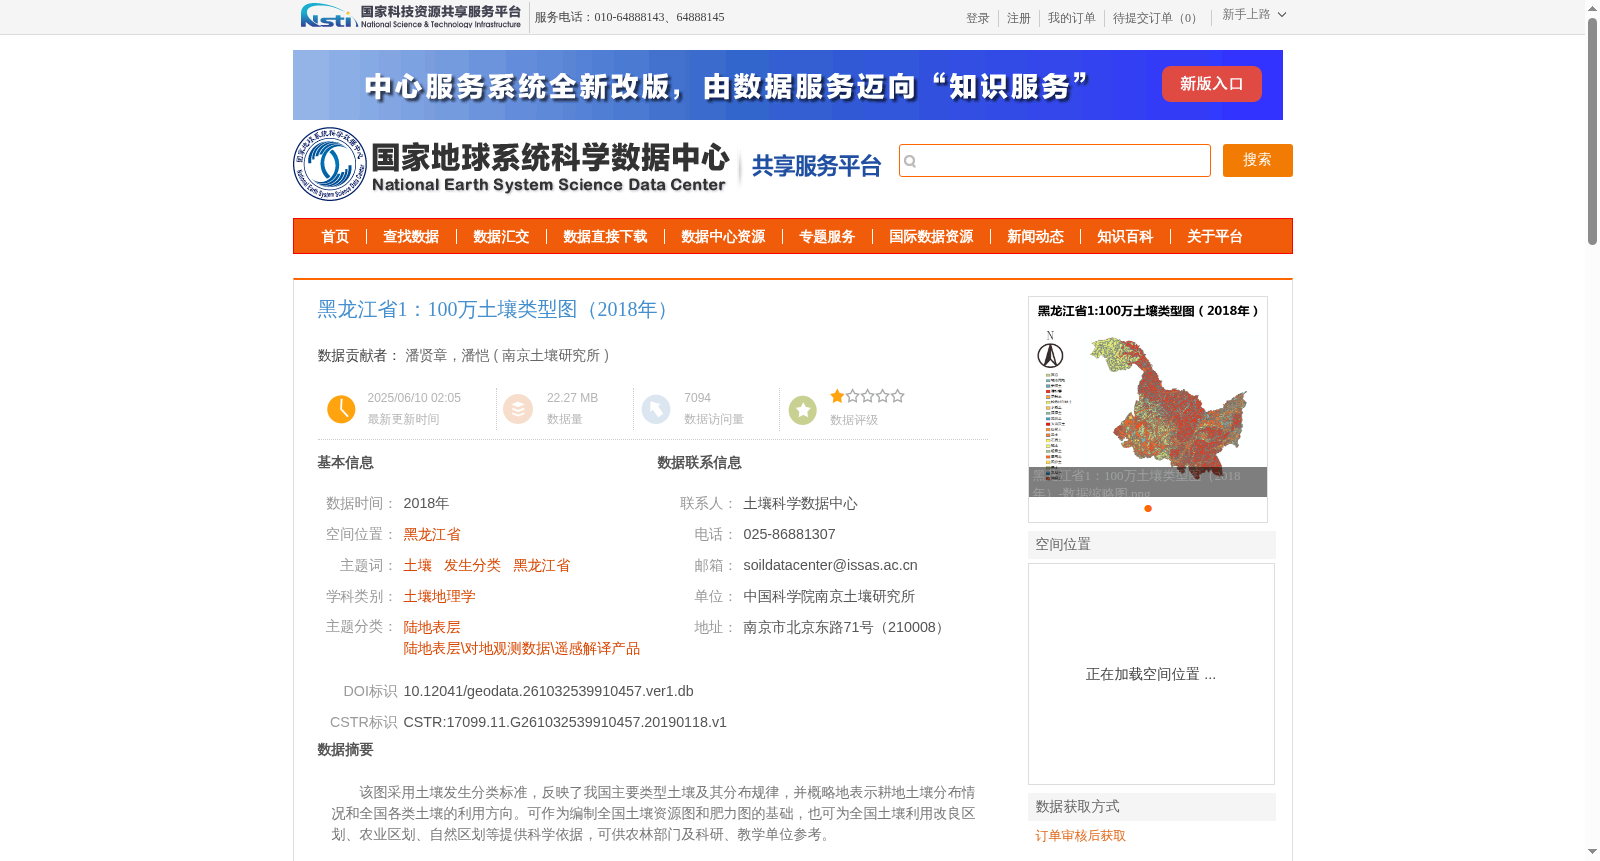Open the 数据汇交 menu

pyautogui.click(x=501, y=237)
